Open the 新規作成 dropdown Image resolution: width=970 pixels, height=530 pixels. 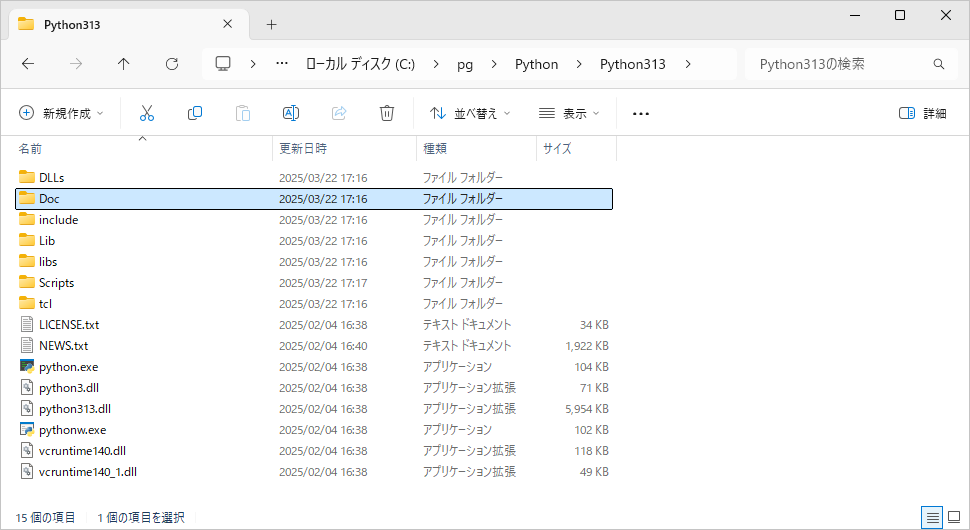tap(61, 113)
